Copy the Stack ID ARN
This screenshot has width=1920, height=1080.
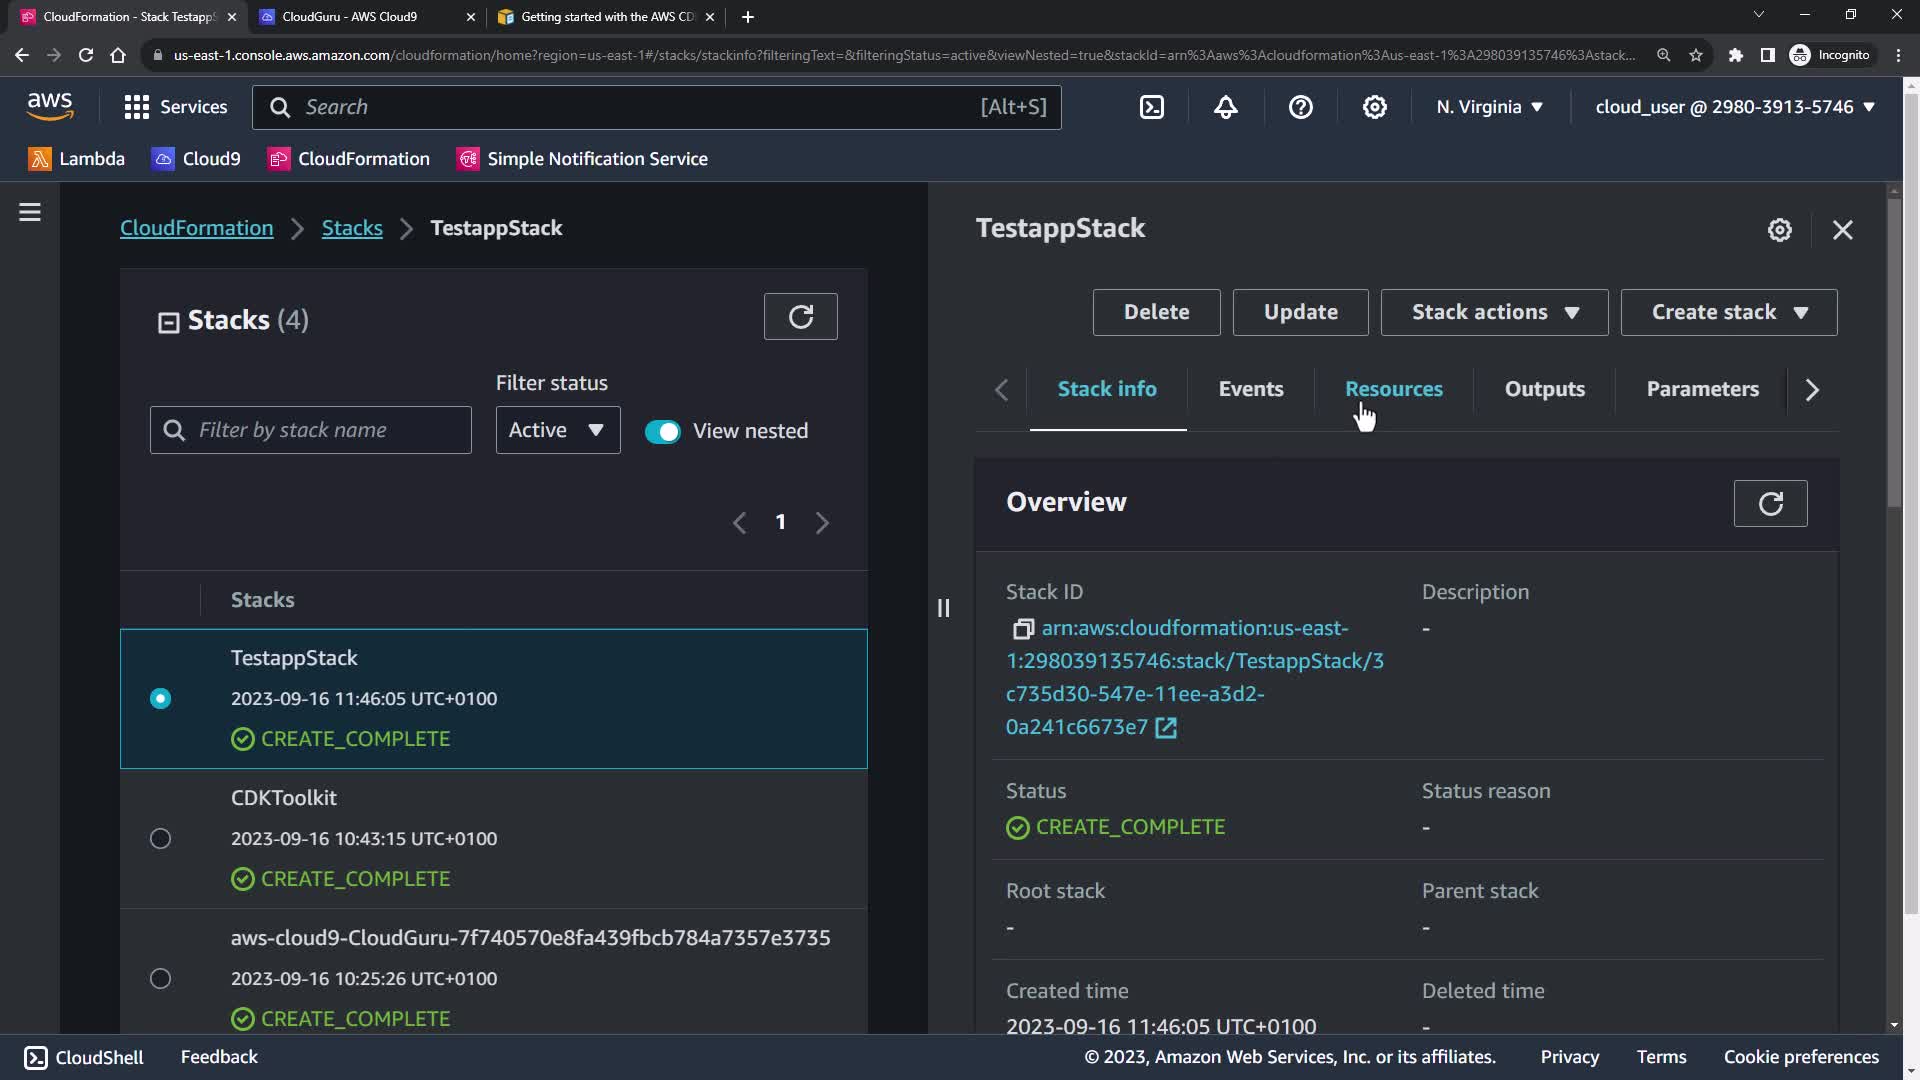tap(1022, 629)
